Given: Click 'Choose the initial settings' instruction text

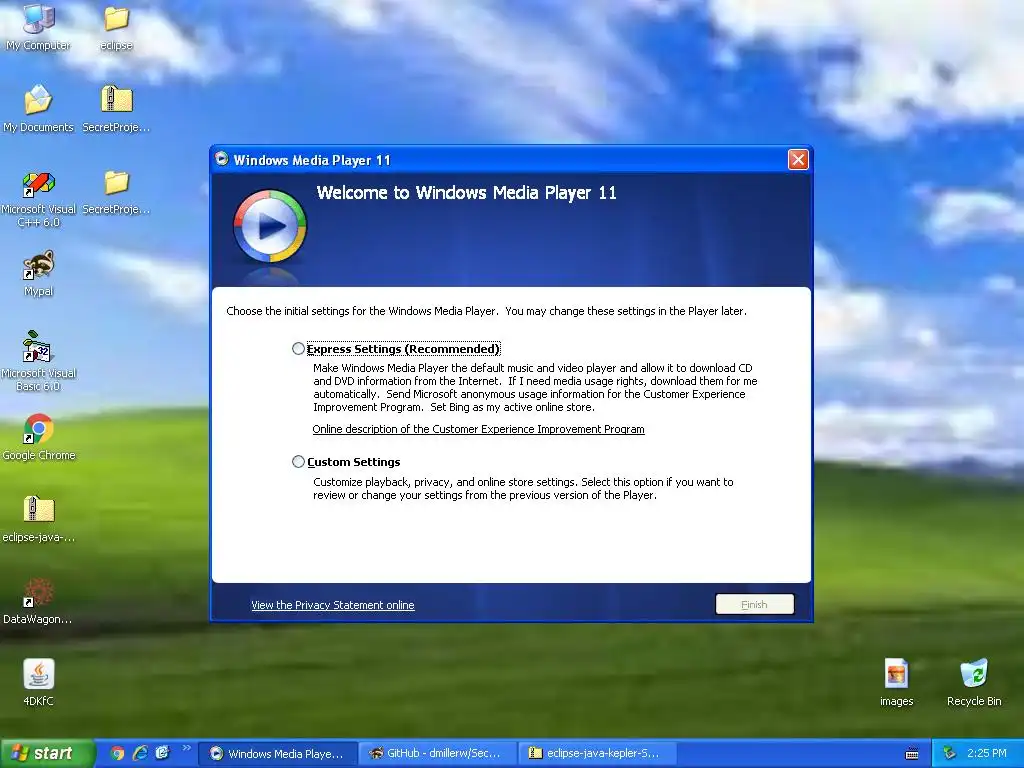Looking at the screenshot, I should coord(487,311).
